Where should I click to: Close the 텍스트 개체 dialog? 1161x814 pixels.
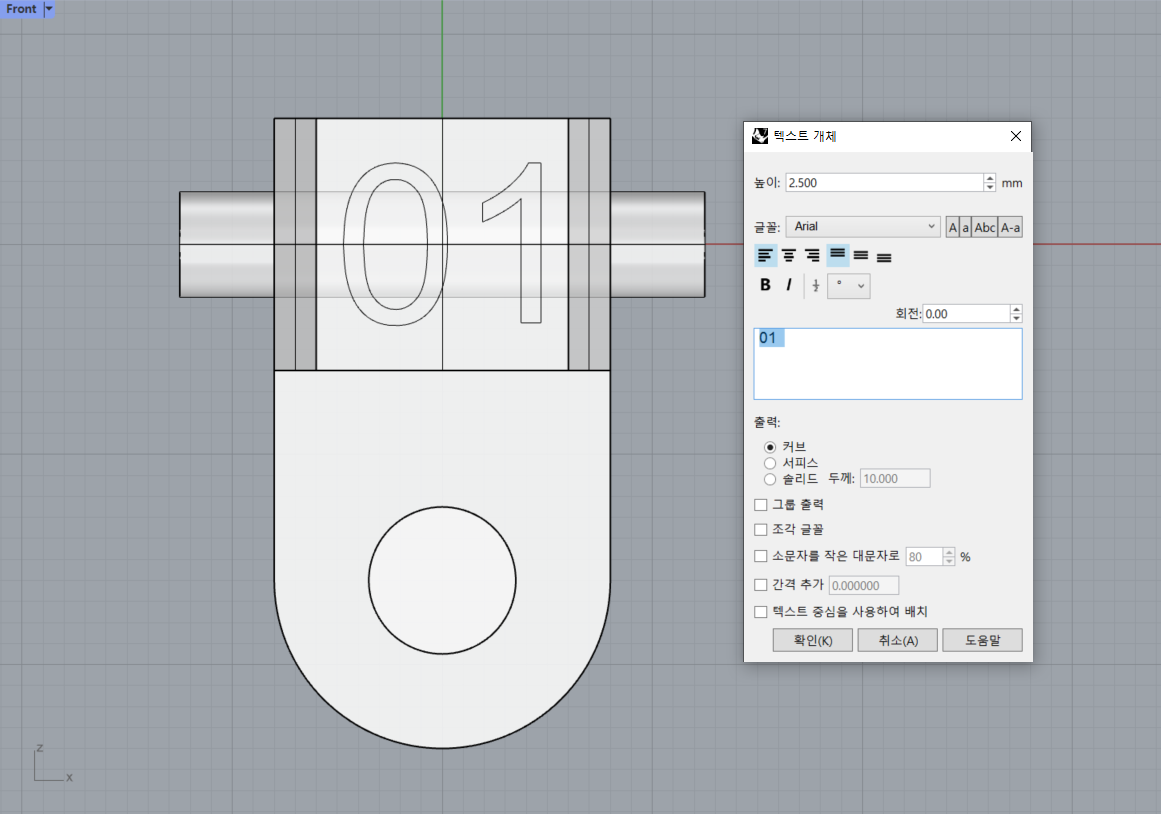tap(1016, 136)
